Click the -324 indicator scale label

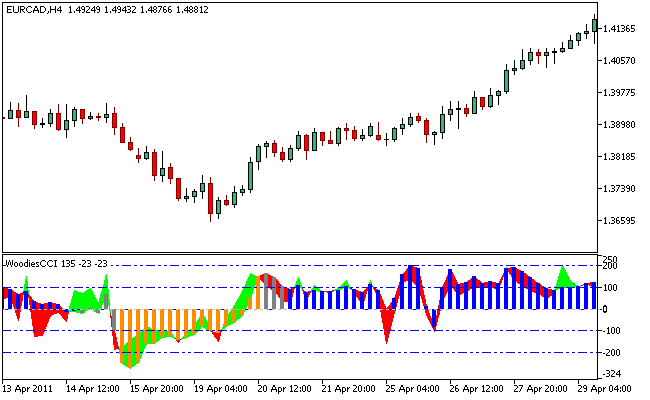pos(612,374)
